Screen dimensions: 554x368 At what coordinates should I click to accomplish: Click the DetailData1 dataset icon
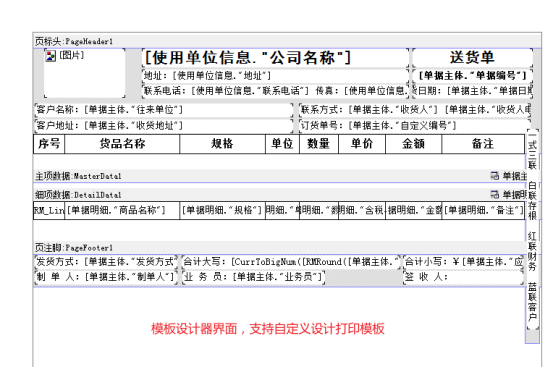tap(495, 194)
